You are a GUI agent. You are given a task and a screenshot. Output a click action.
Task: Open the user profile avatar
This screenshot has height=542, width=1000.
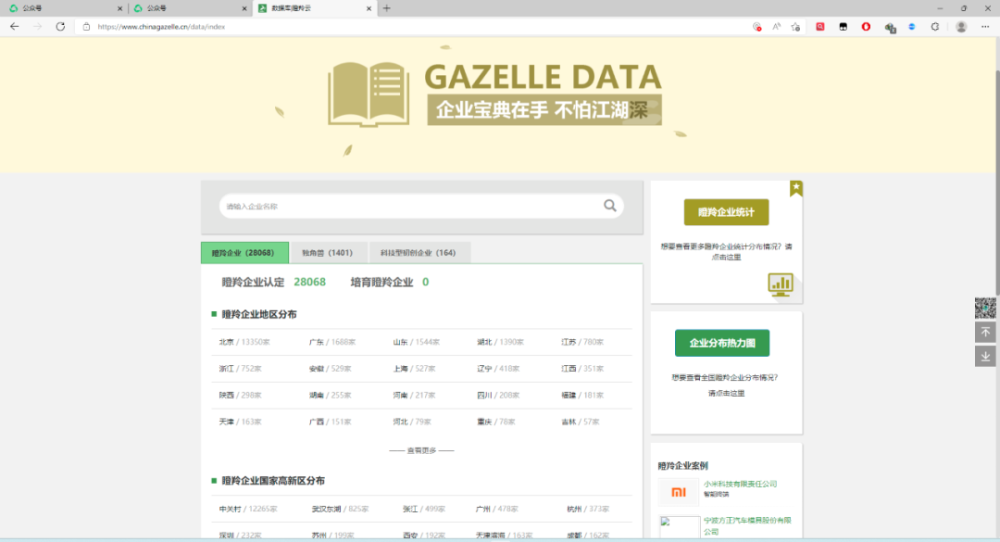(962, 27)
